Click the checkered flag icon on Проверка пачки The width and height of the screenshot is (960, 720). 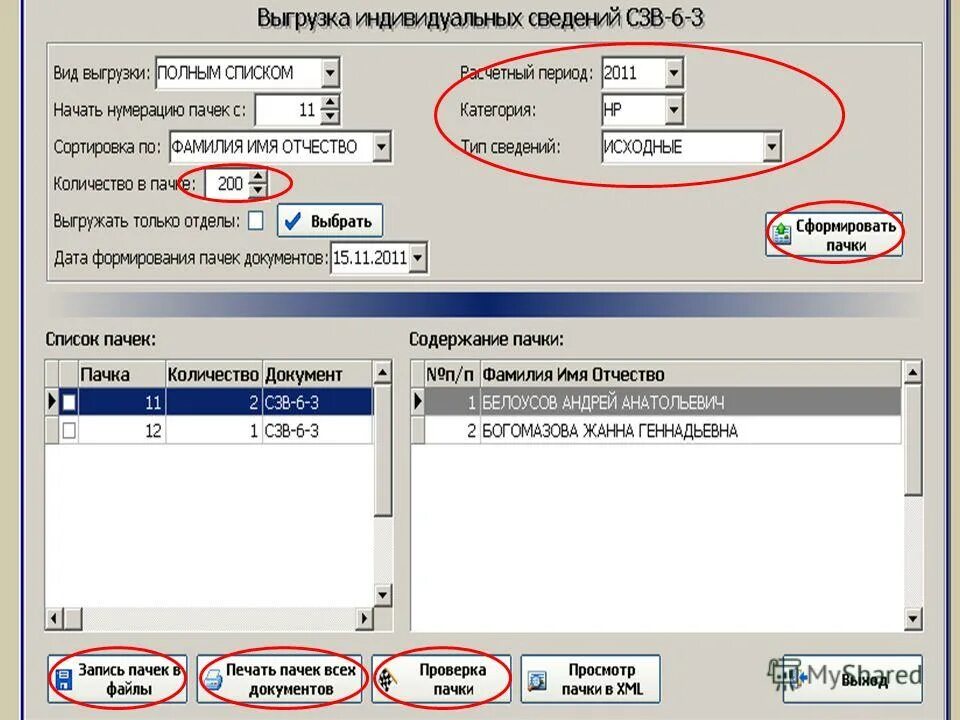(x=389, y=680)
